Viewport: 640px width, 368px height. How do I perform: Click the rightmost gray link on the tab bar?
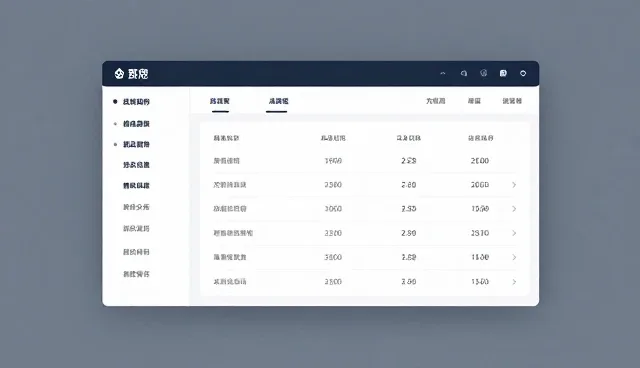tap(512, 101)
